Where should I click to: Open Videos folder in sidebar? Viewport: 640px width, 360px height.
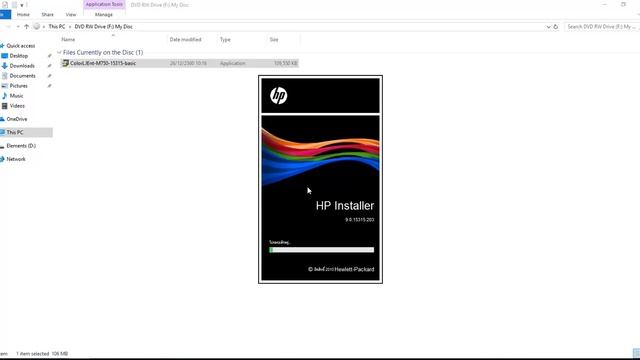(17, 106)
